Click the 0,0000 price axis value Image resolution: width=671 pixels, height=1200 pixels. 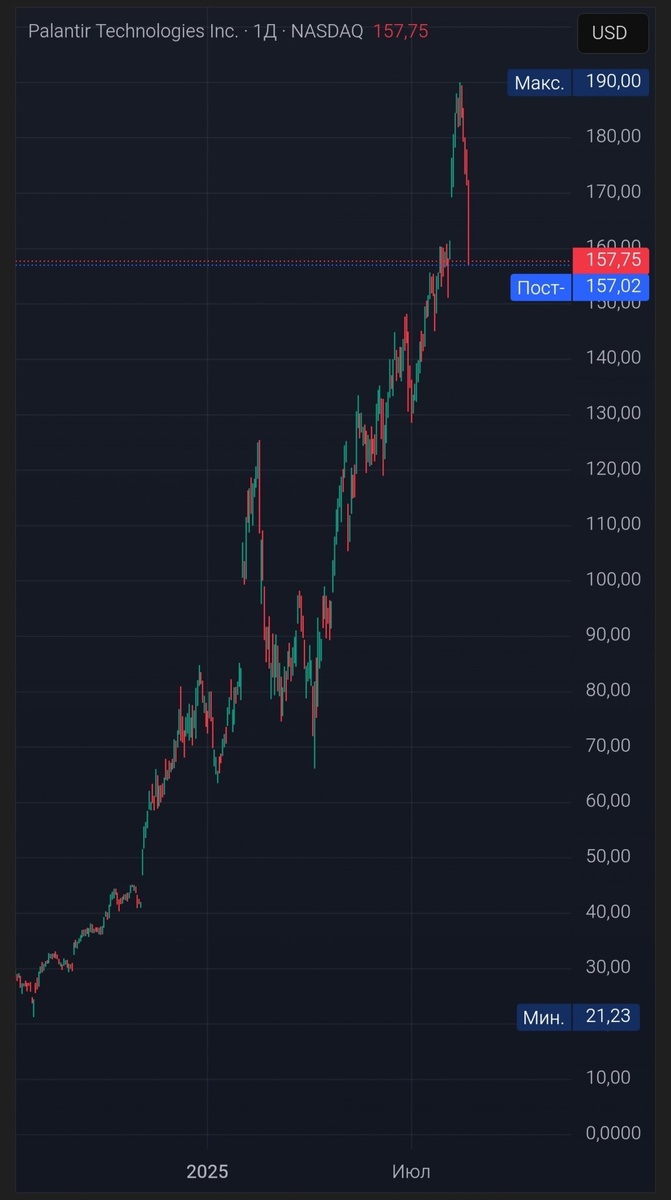pyautogui.click(x=612, y=1133)
